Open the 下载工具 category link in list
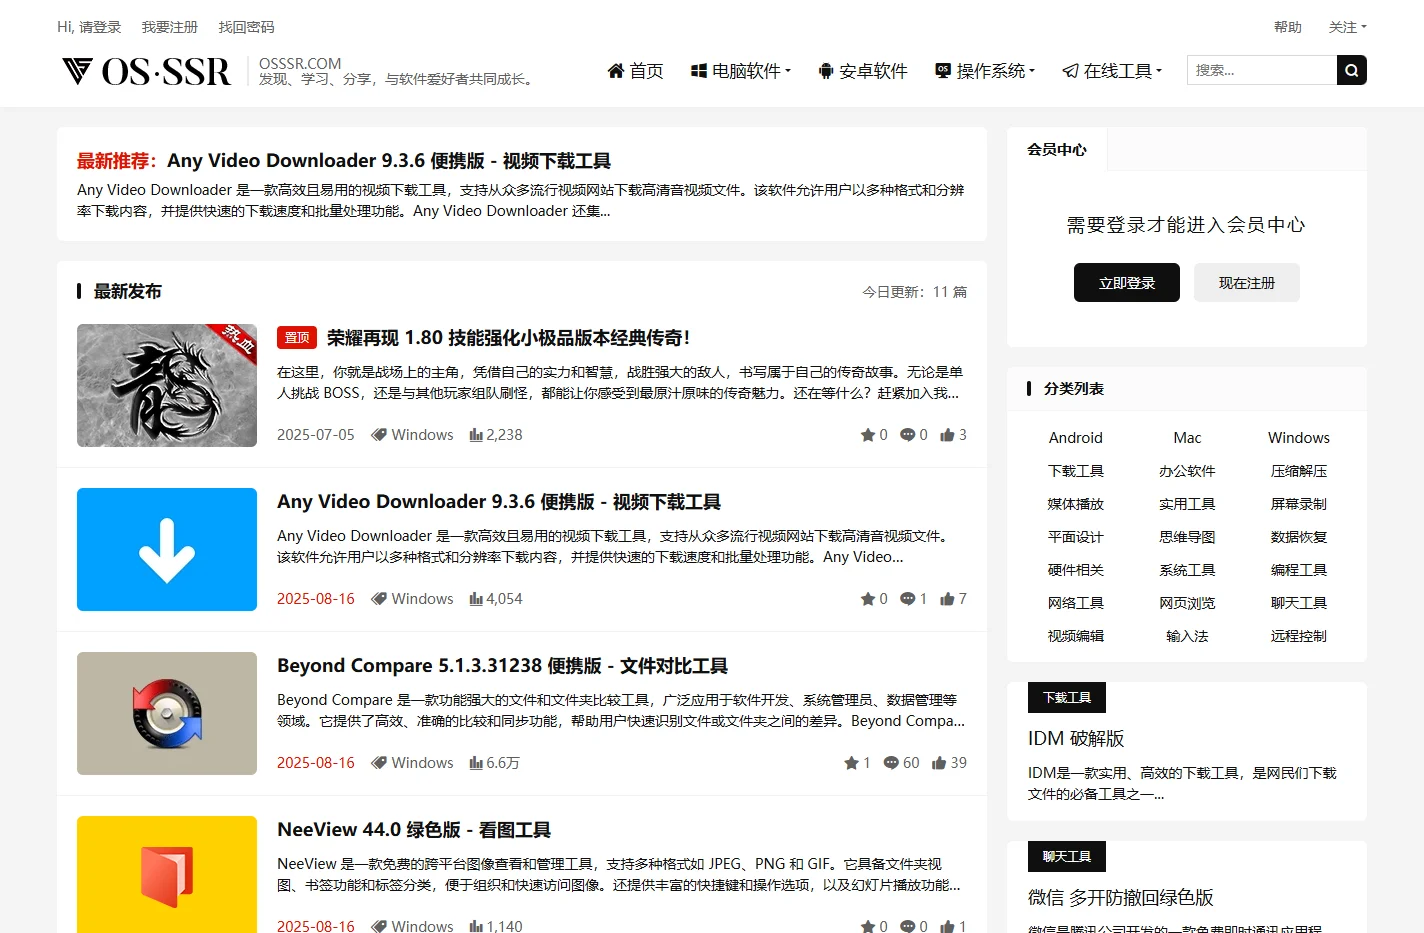Image resolution: width=1424 pixels, height=933 pixels. [x=1076, y=471]
